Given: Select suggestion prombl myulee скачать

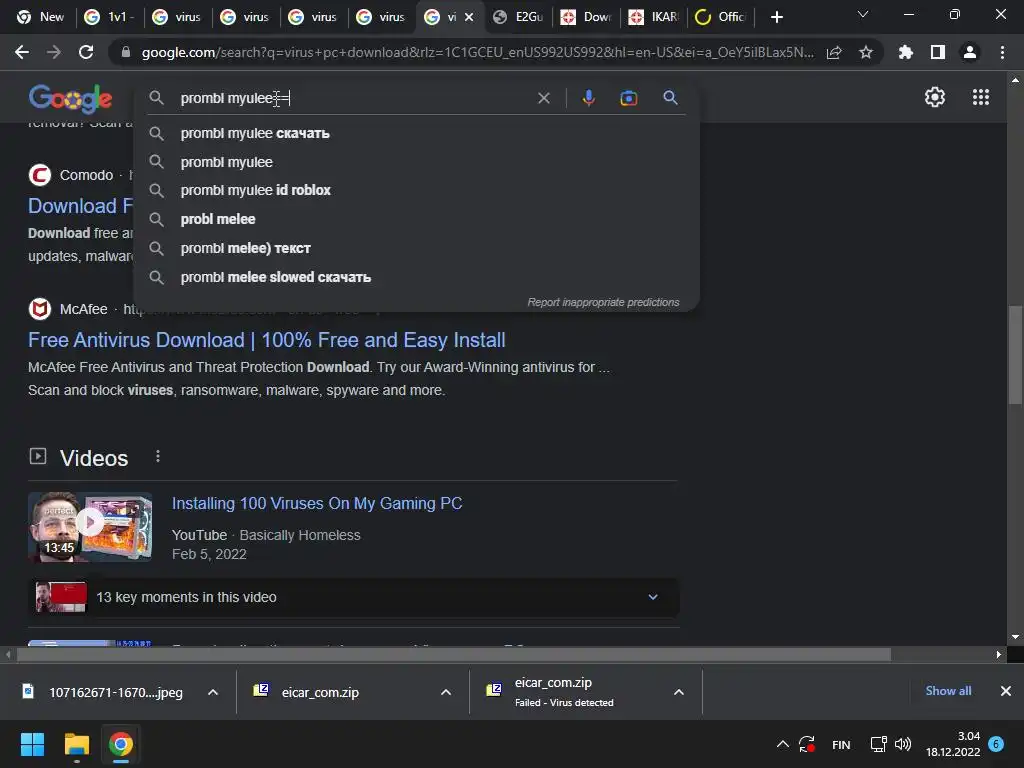Looking at the screenshot, I should 416,133.
